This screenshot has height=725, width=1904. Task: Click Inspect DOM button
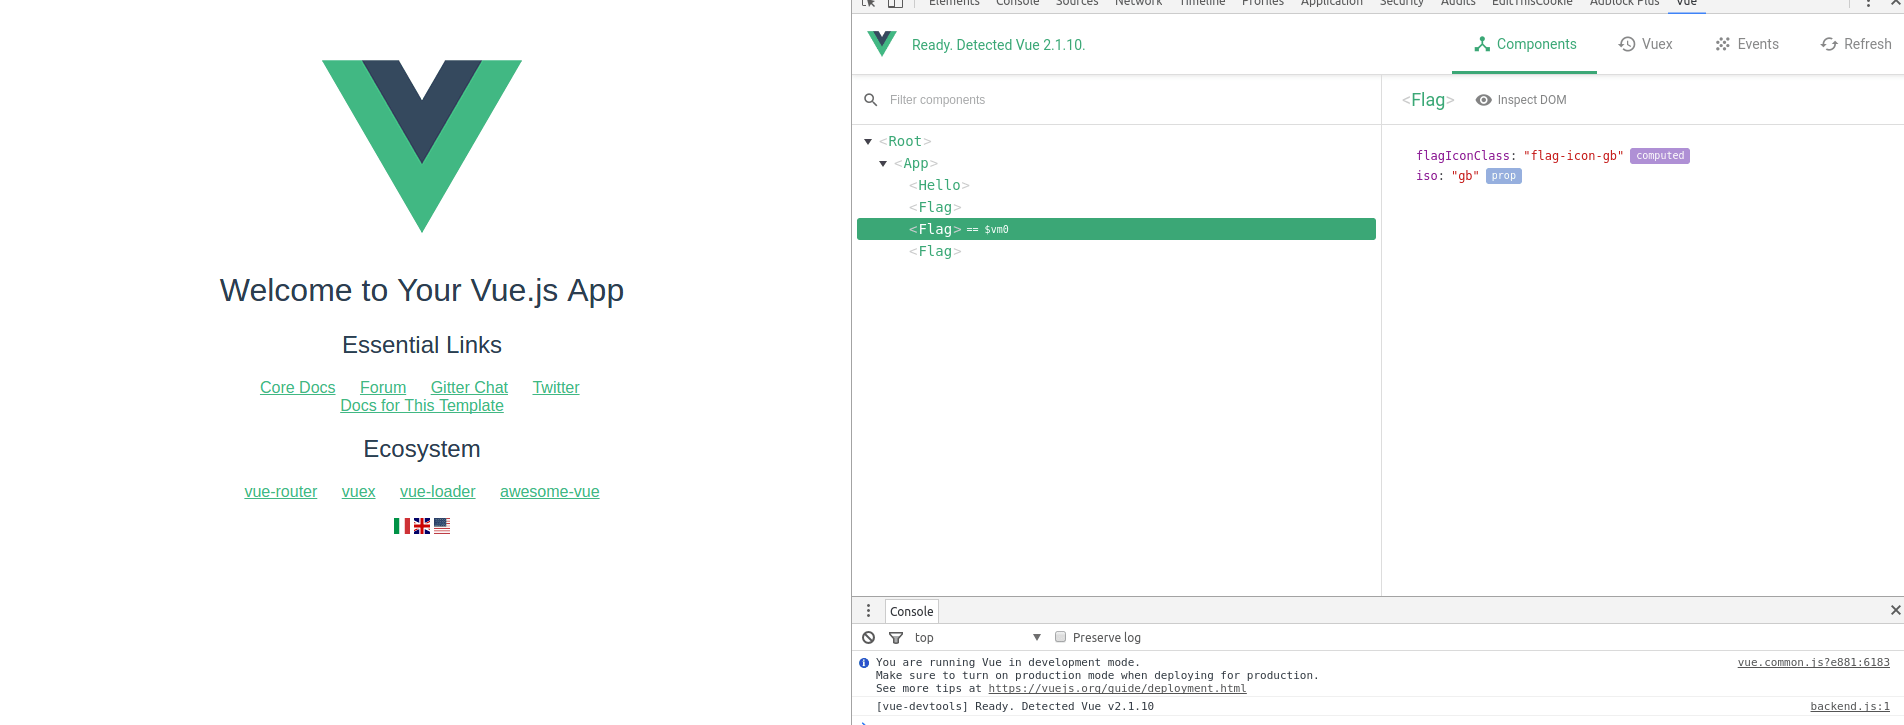(1521, 100)
